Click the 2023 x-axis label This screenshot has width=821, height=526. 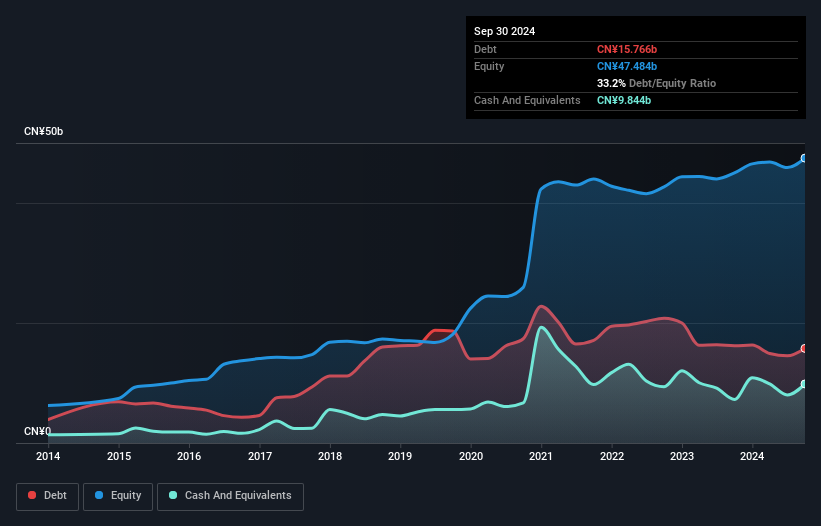coord(682,456)
